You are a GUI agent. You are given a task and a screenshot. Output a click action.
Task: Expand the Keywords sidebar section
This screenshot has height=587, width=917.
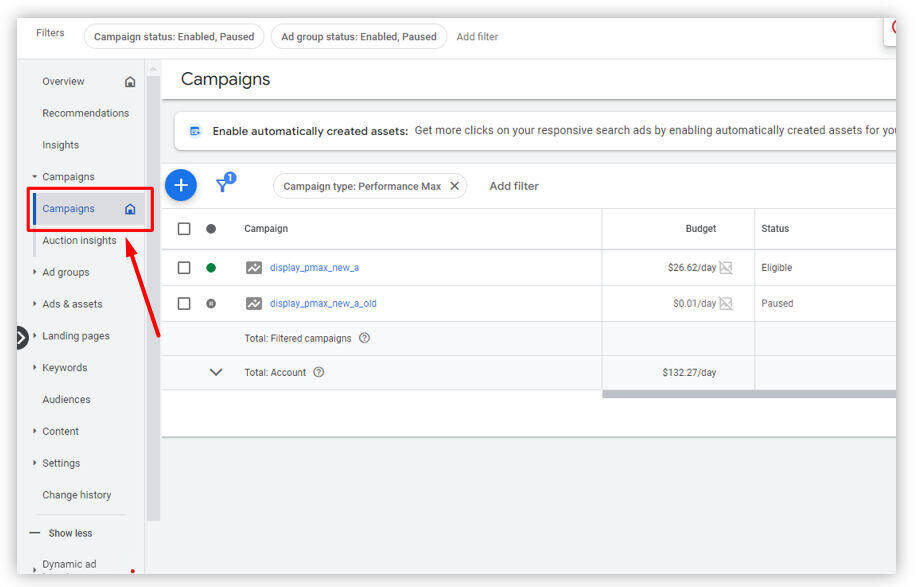tap(34, 367)
